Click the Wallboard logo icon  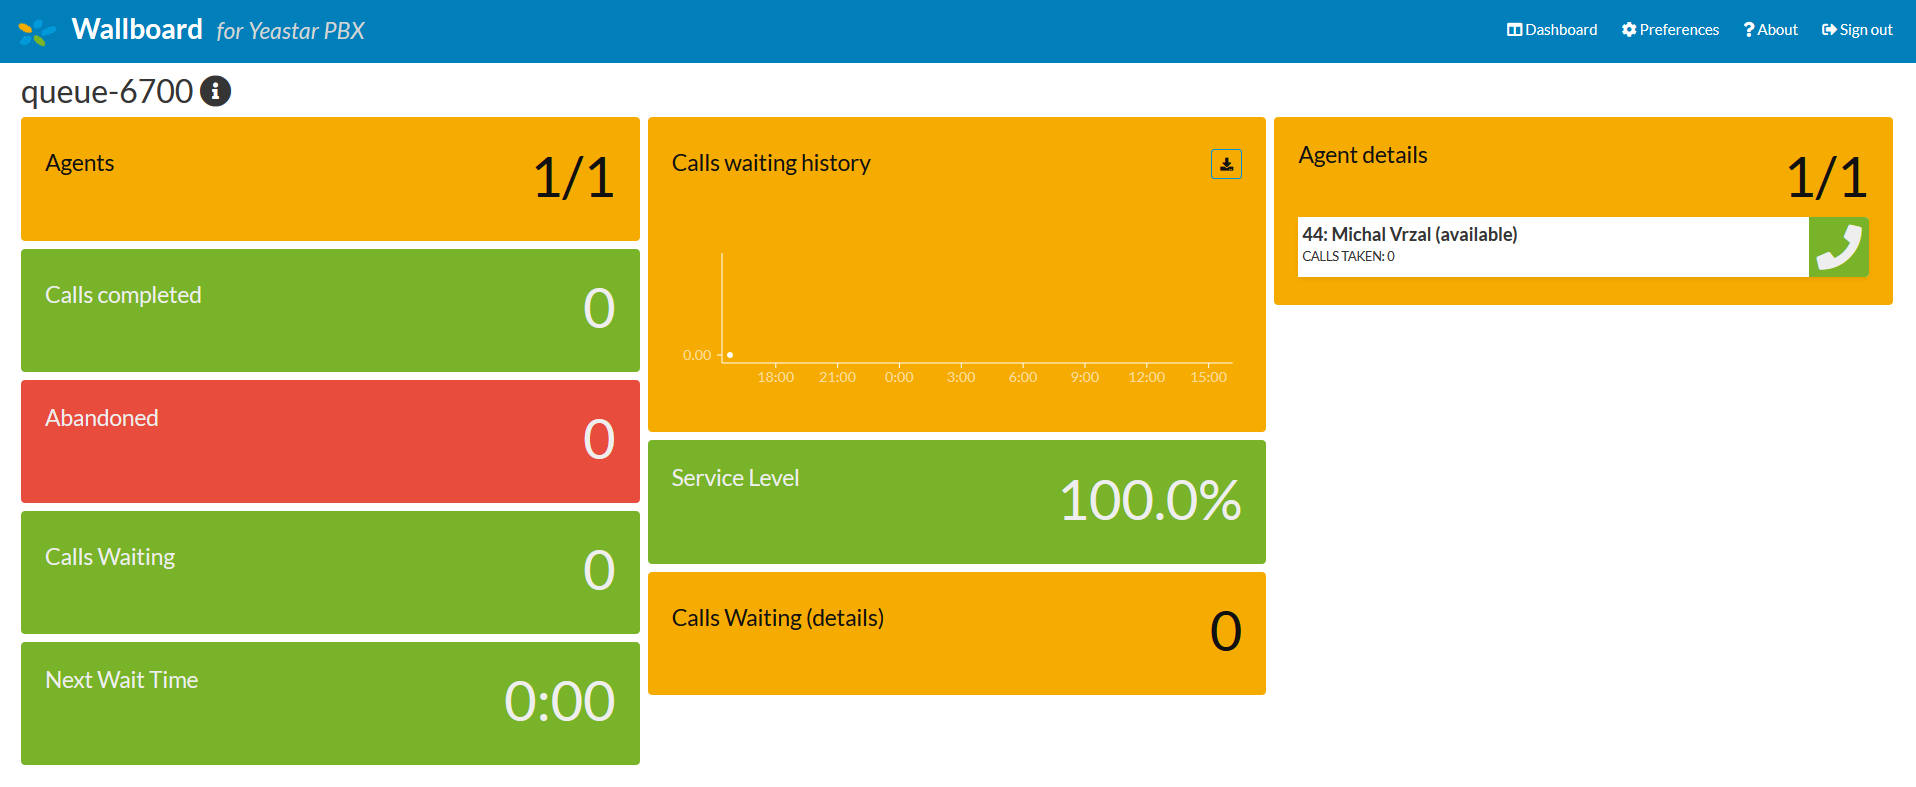coord(37,32)
